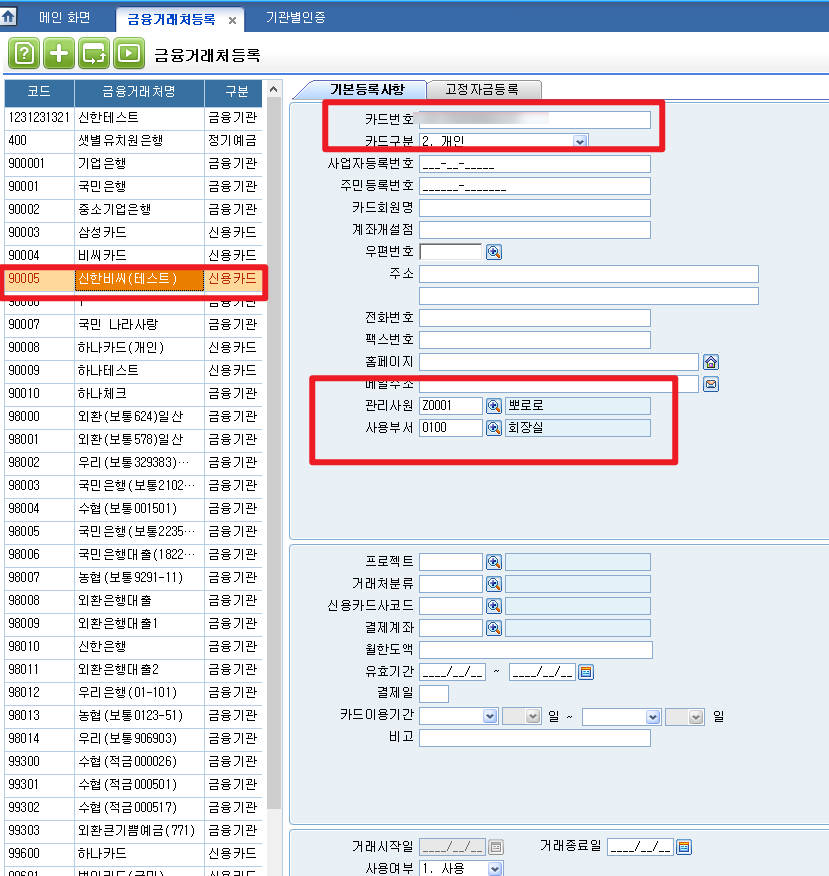Click the homepage (홈페이지) house icon
The height and width of the screenshot is (876, 829).
[x=711, y=362]
